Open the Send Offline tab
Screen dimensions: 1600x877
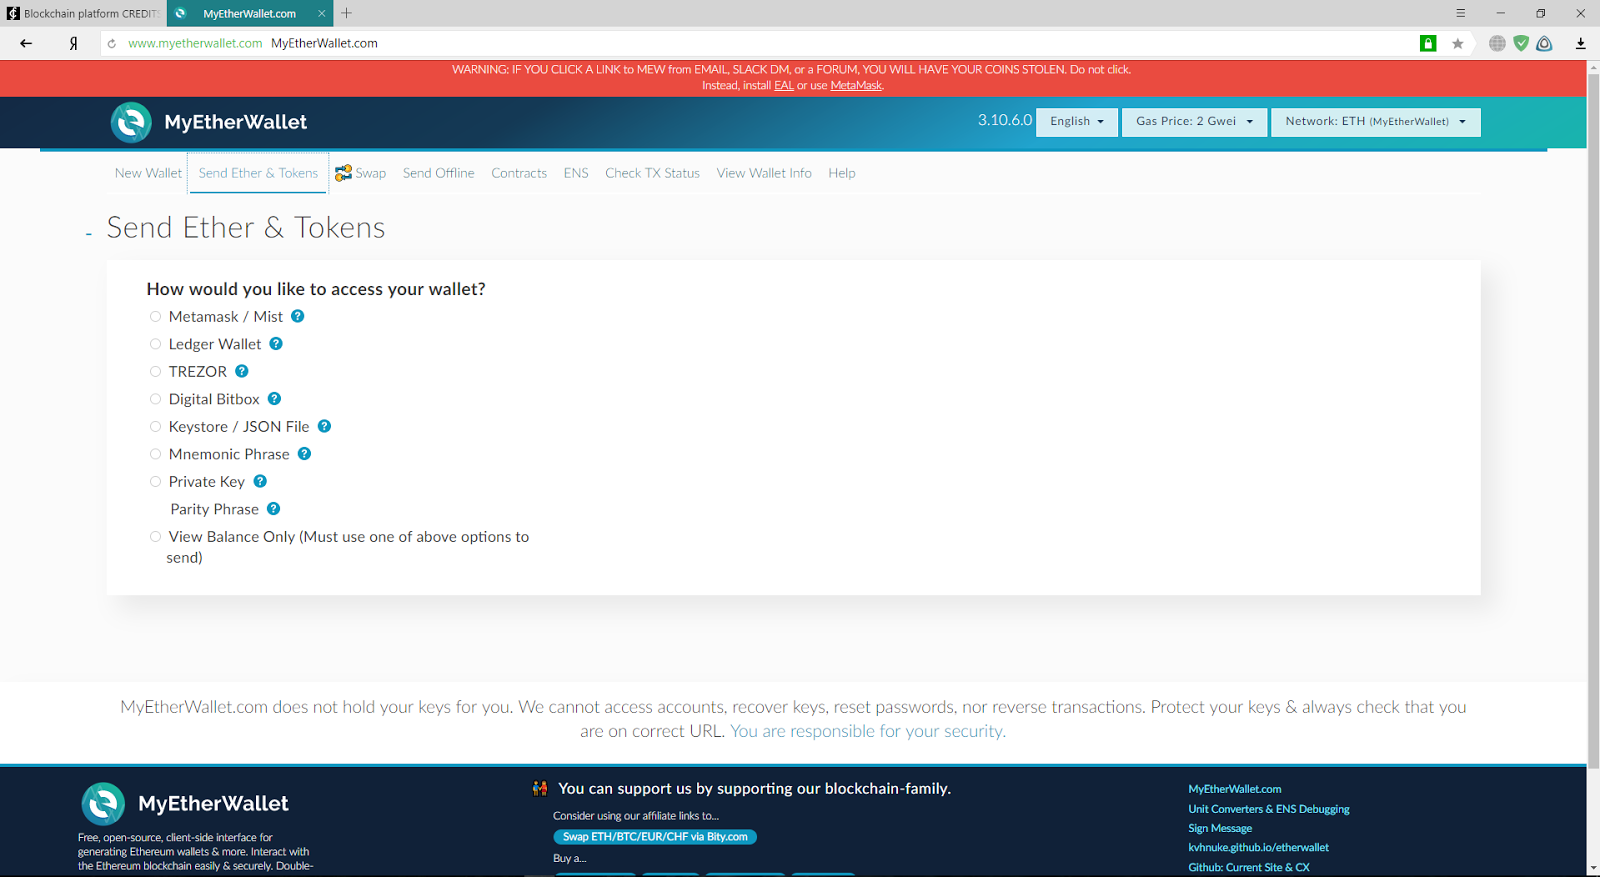(x=438, y=173)
